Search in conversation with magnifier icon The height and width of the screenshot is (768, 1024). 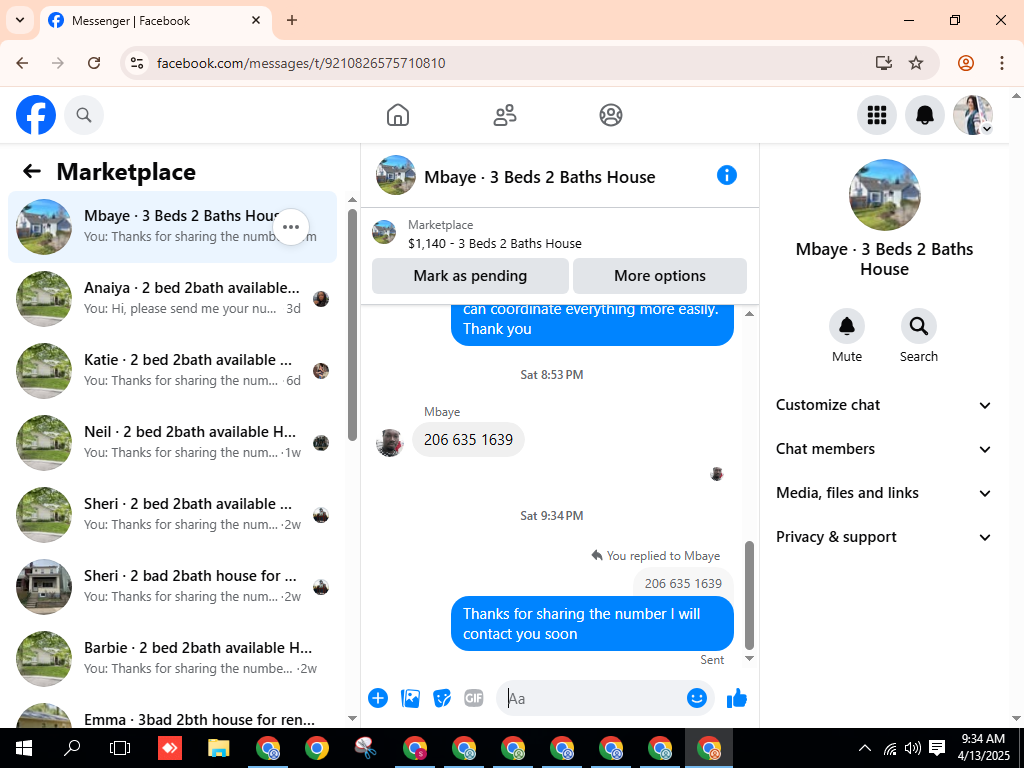click(x=919, y=326)
